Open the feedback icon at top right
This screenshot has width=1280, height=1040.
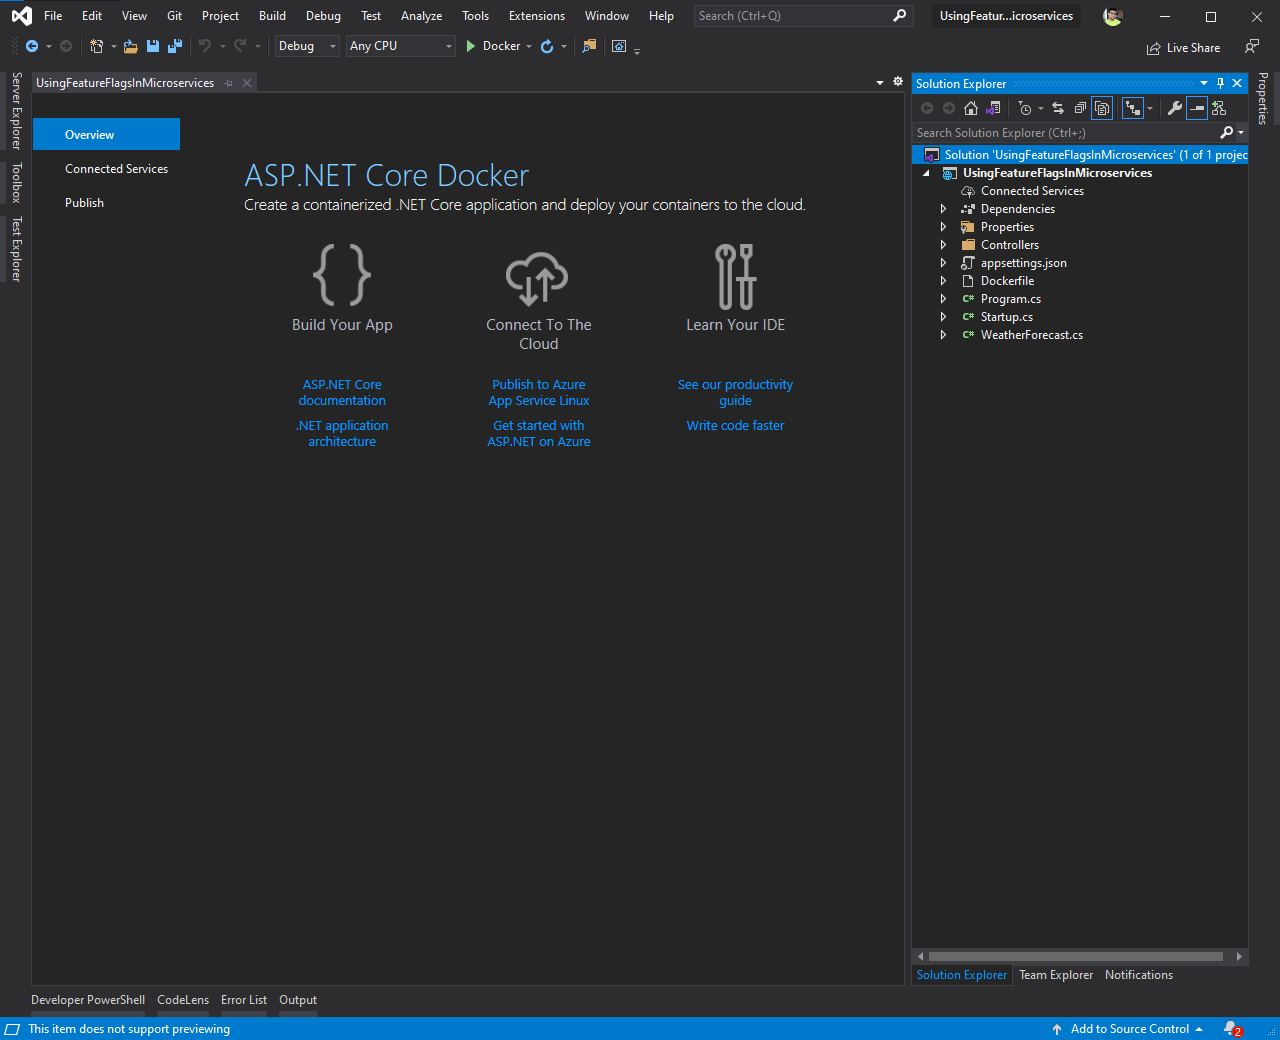[x=1252, y=46]
